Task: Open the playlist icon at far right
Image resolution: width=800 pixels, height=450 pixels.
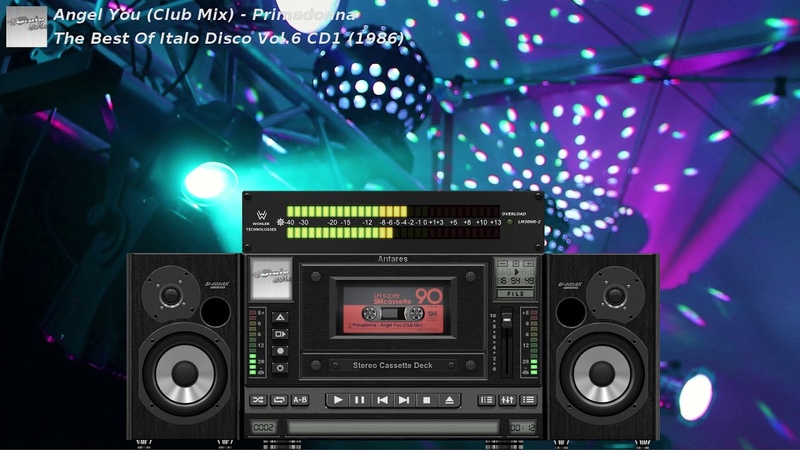Action: click(x=528, y=400)
